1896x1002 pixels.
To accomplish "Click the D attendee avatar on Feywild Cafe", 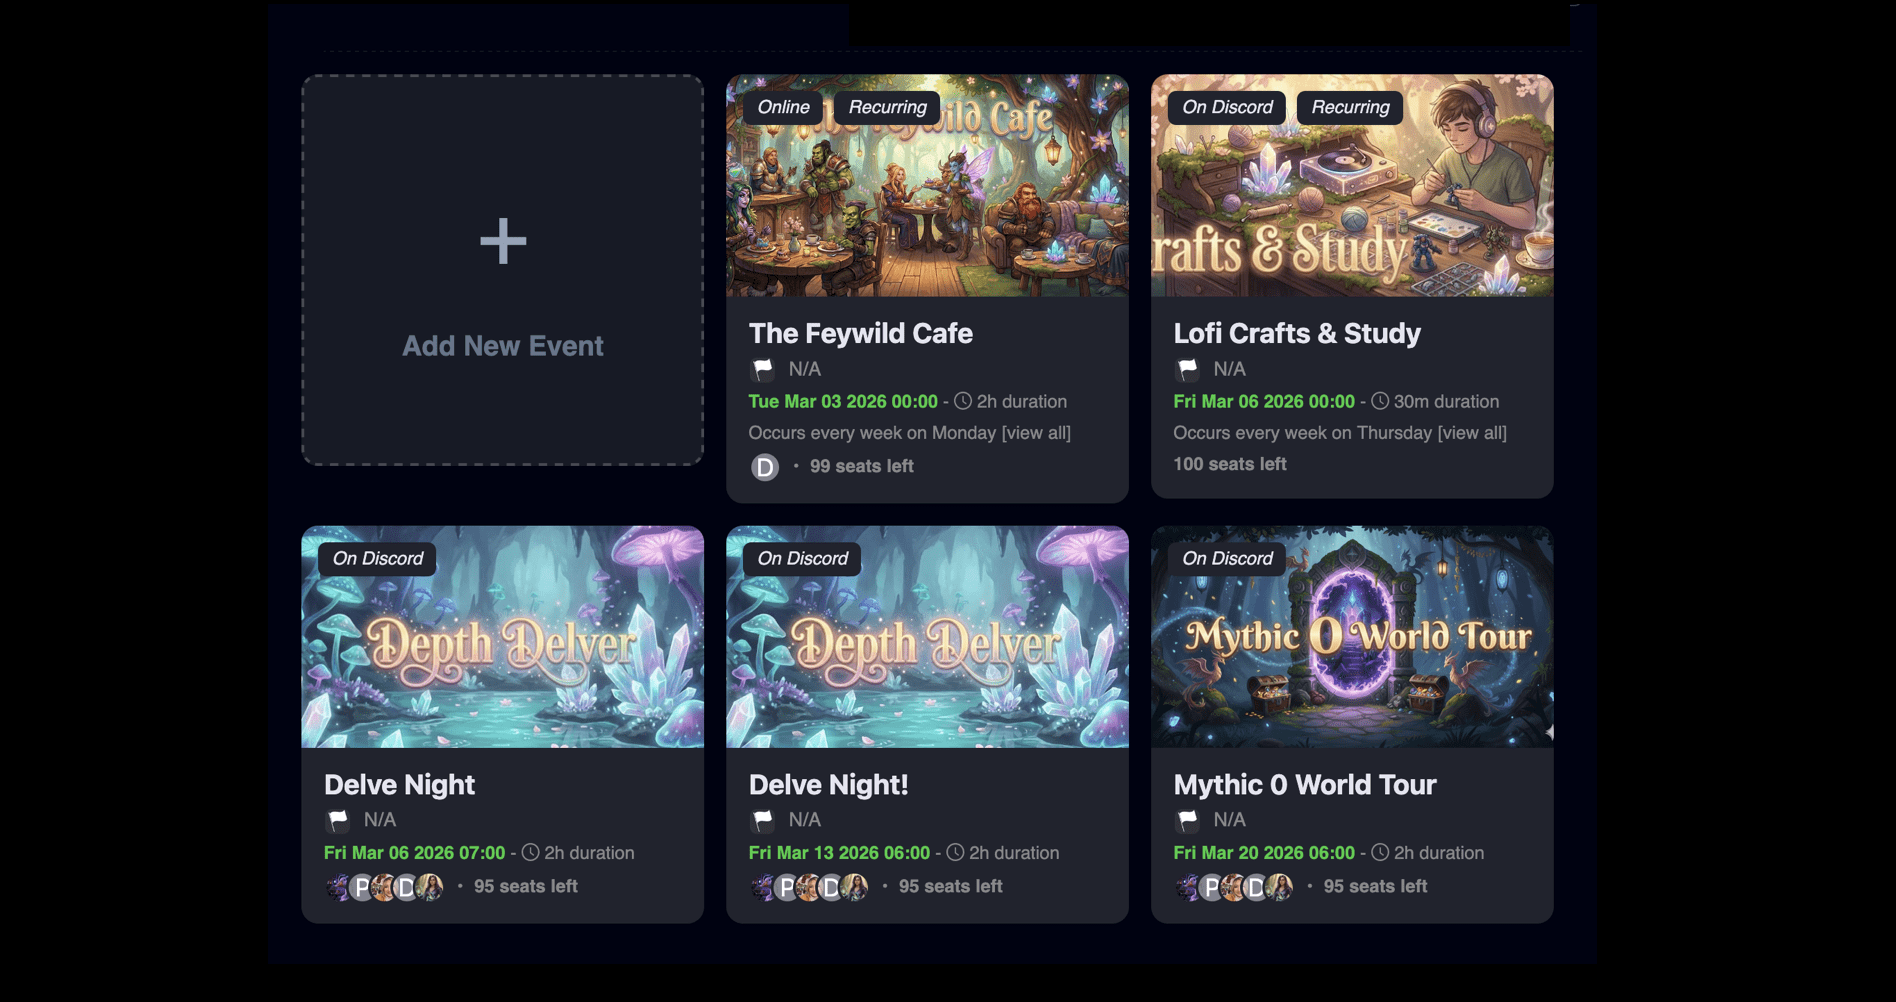I will point(765,467).
